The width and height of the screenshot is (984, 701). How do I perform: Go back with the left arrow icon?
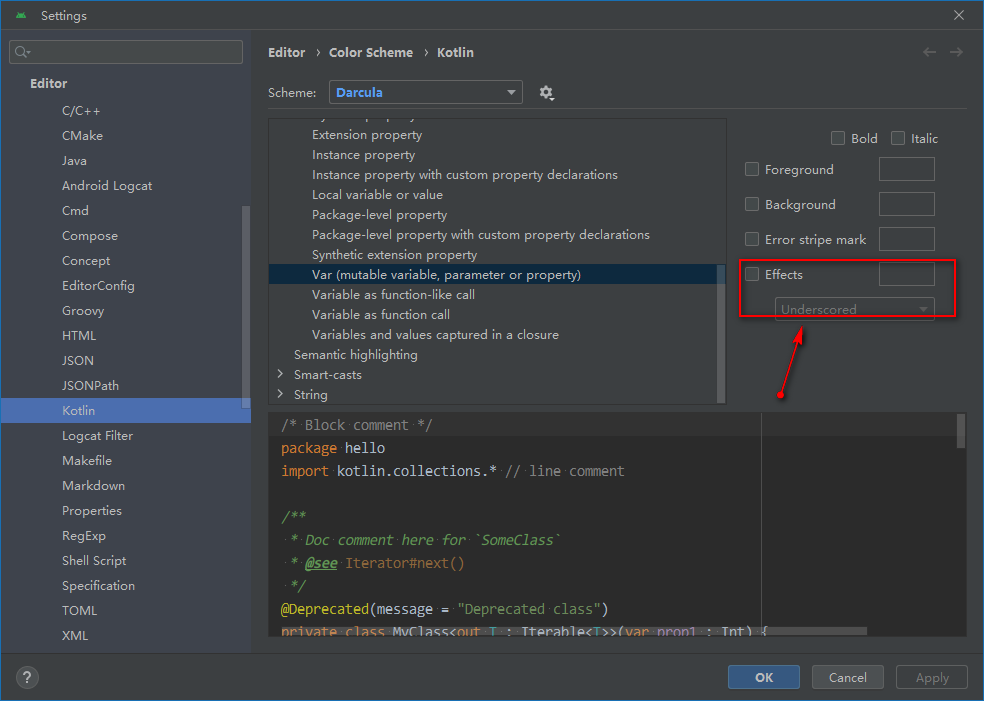[929, 52]
